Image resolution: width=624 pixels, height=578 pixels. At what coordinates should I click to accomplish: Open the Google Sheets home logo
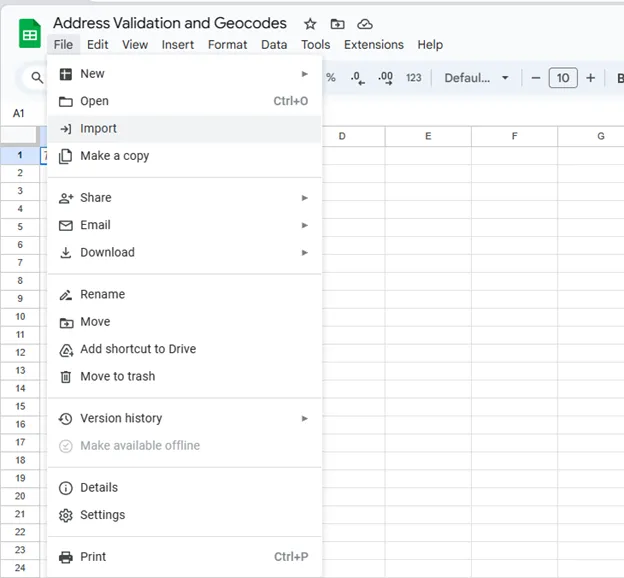point(30,34)
